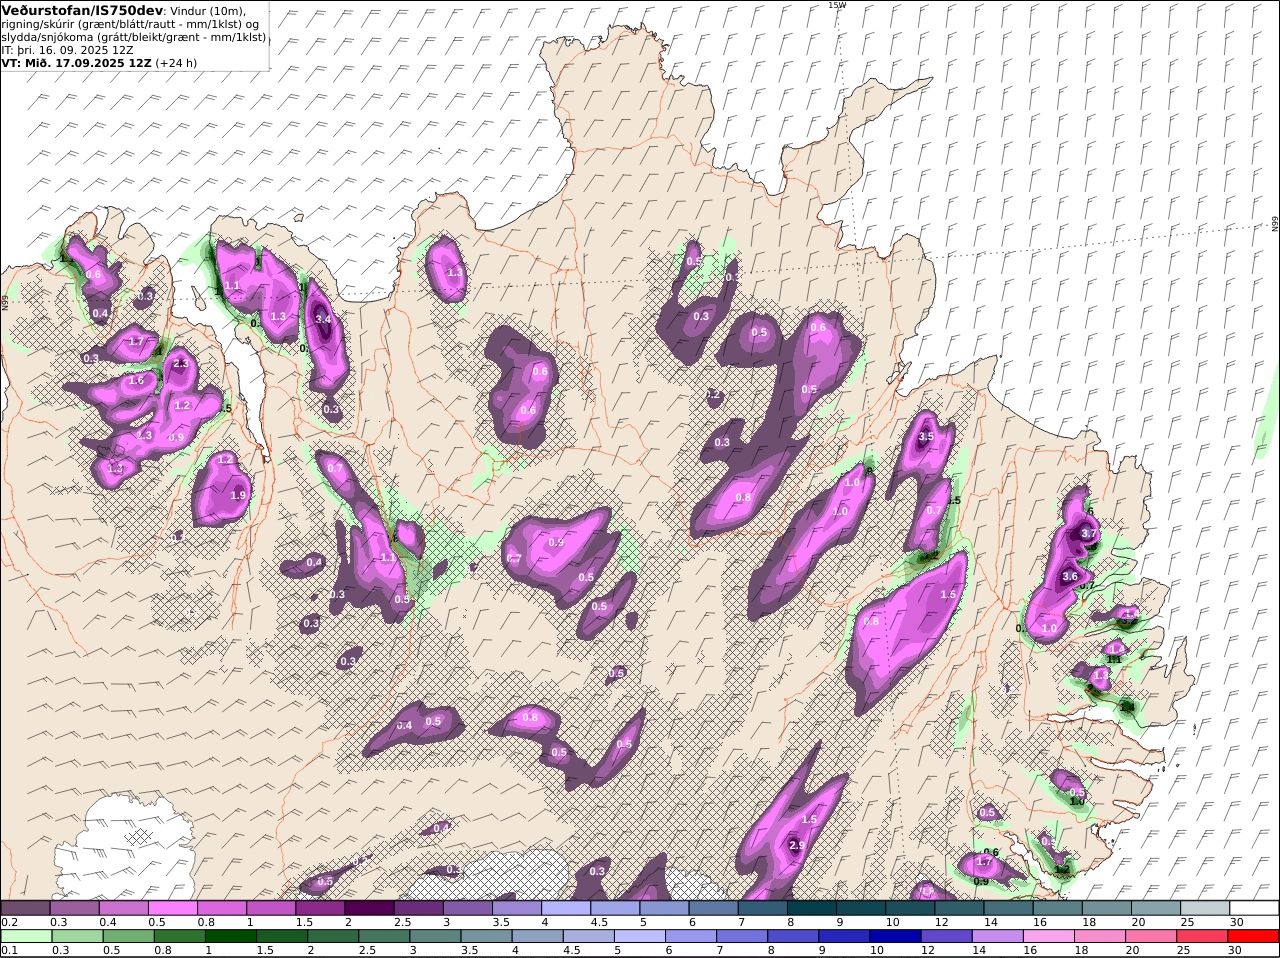Select the darkest purple 2–2.5 top legend swatch
The image size is (1280, 958).
(368, 908)
